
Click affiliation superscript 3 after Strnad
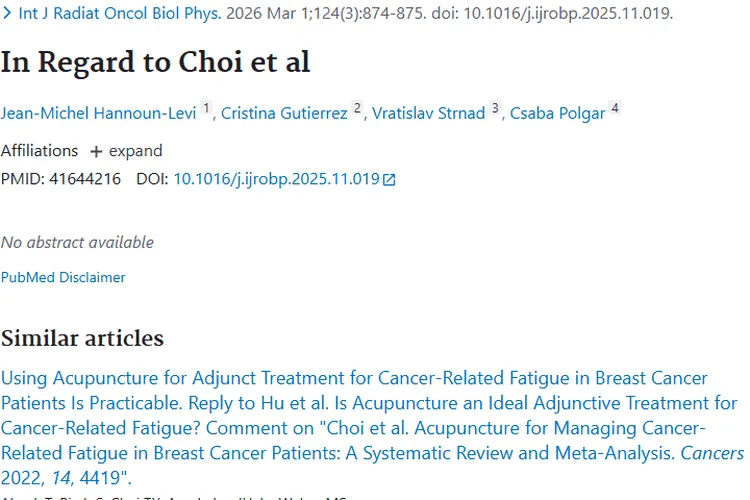coord(495,109)
